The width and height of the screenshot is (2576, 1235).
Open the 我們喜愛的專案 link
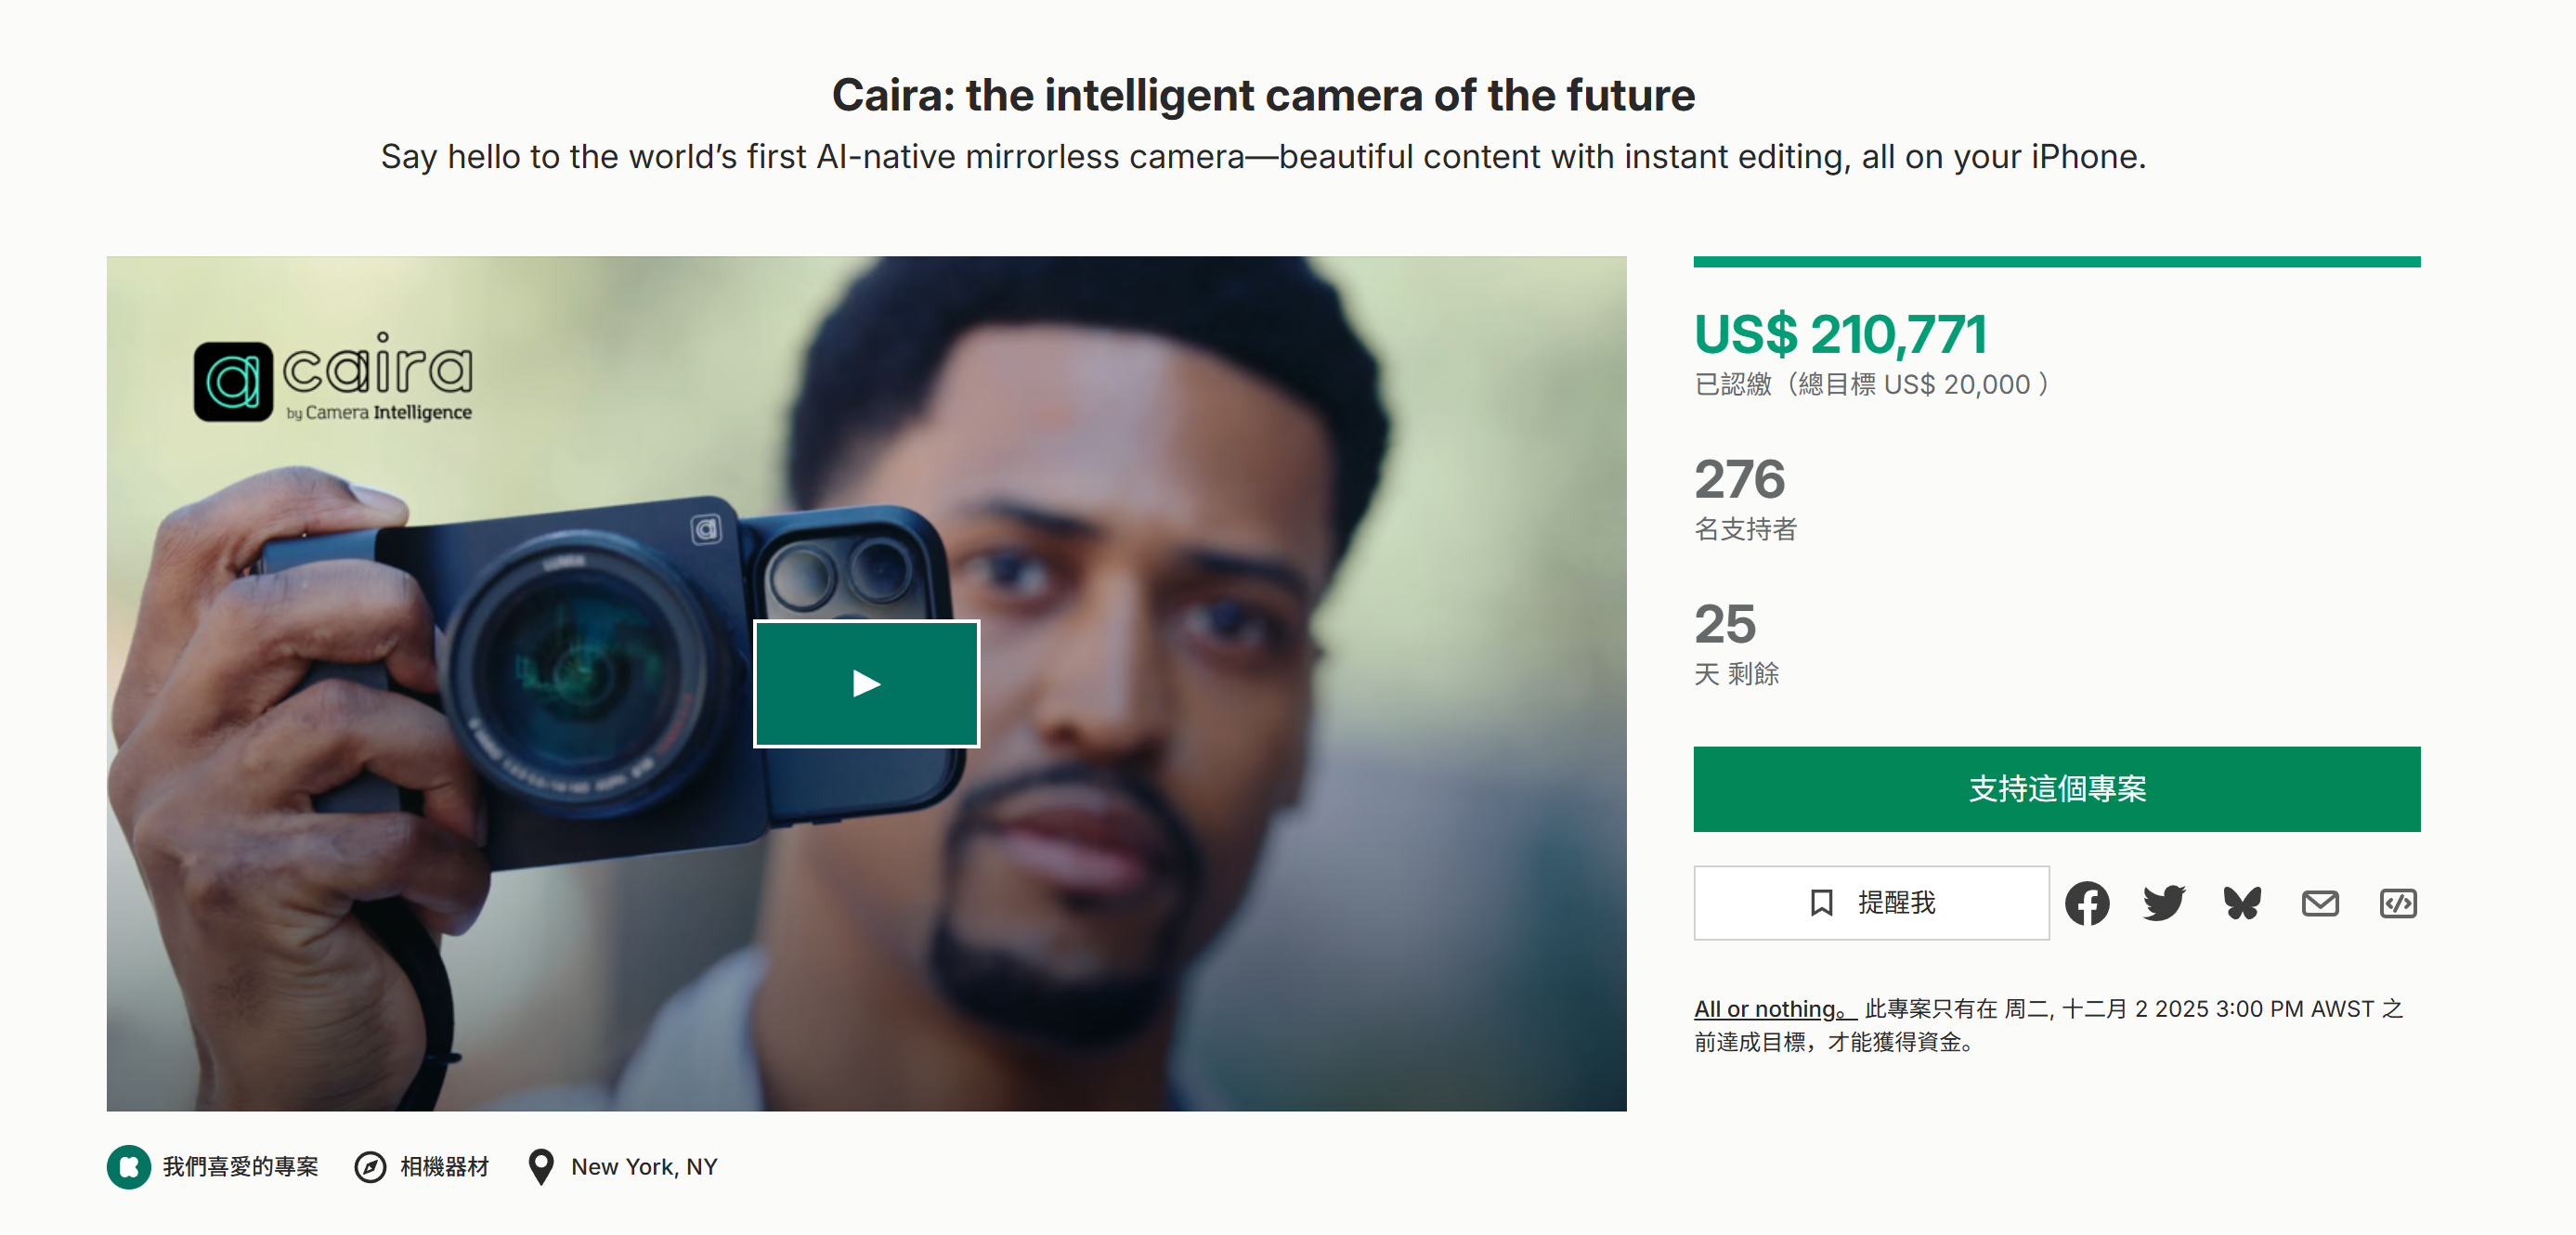tap(240, 1167)
